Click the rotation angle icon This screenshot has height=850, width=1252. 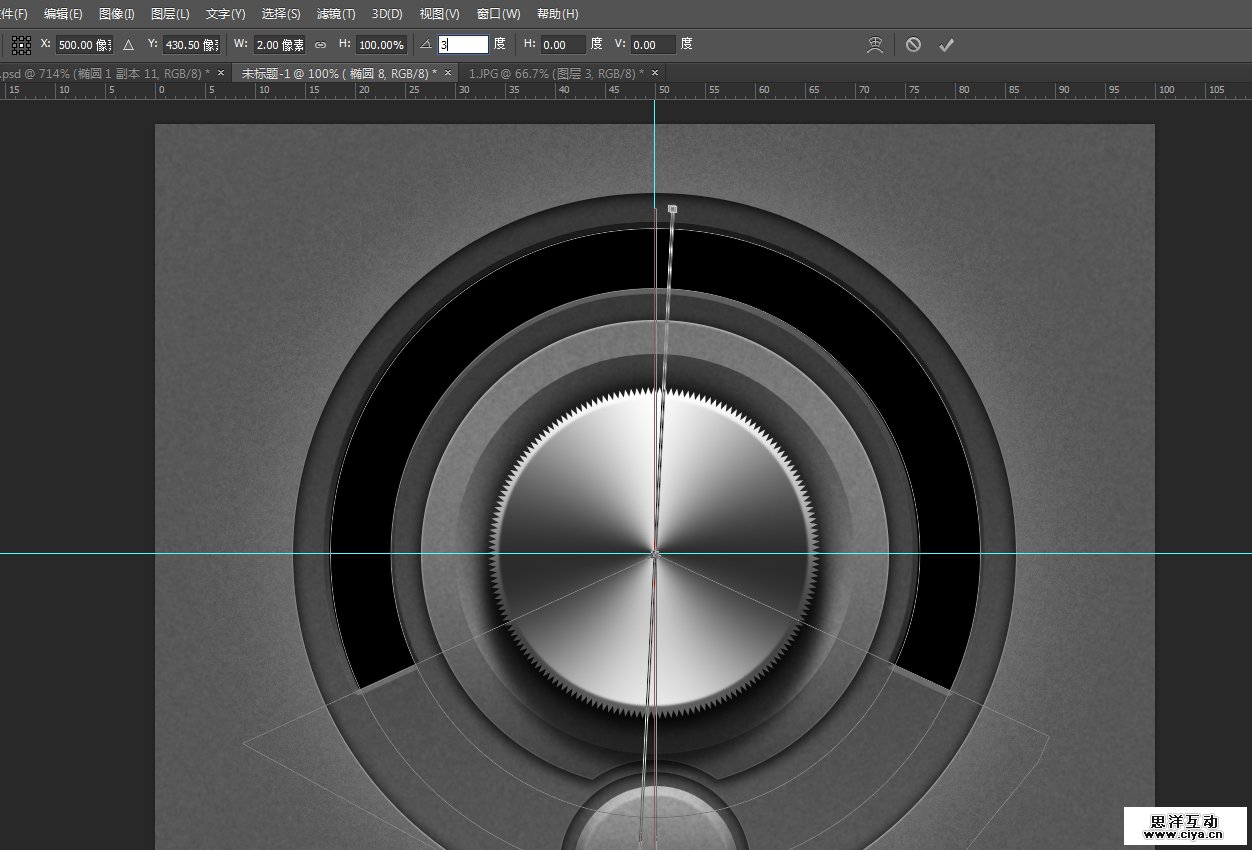pos(426,45)
